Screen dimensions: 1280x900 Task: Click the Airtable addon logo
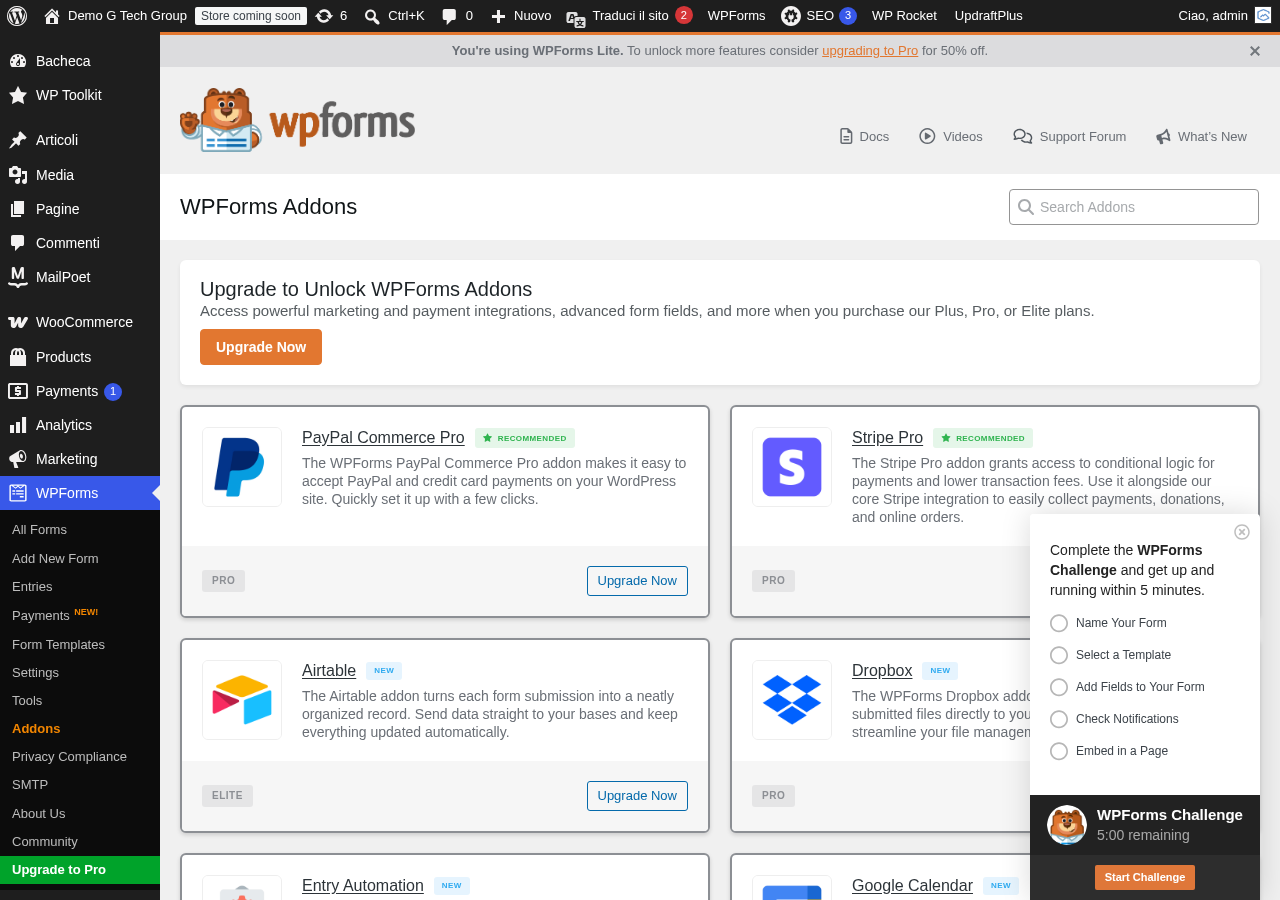242,700
